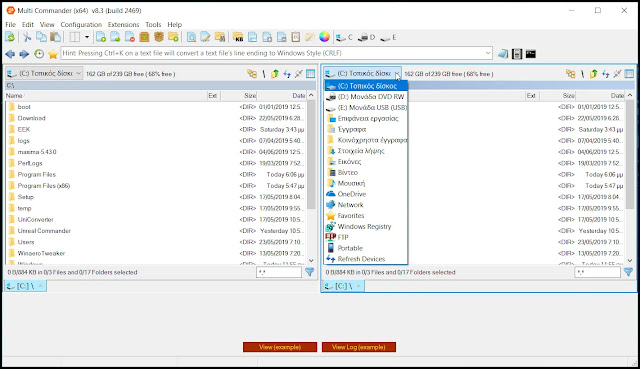Click the delete file icon with red circle

point(130,37)
